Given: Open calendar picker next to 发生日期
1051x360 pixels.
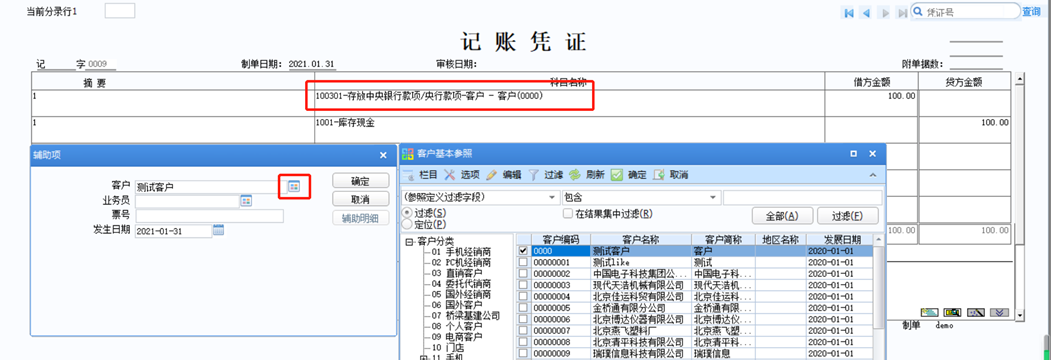Looking at the screenshot, I should [x=218, y=231].
